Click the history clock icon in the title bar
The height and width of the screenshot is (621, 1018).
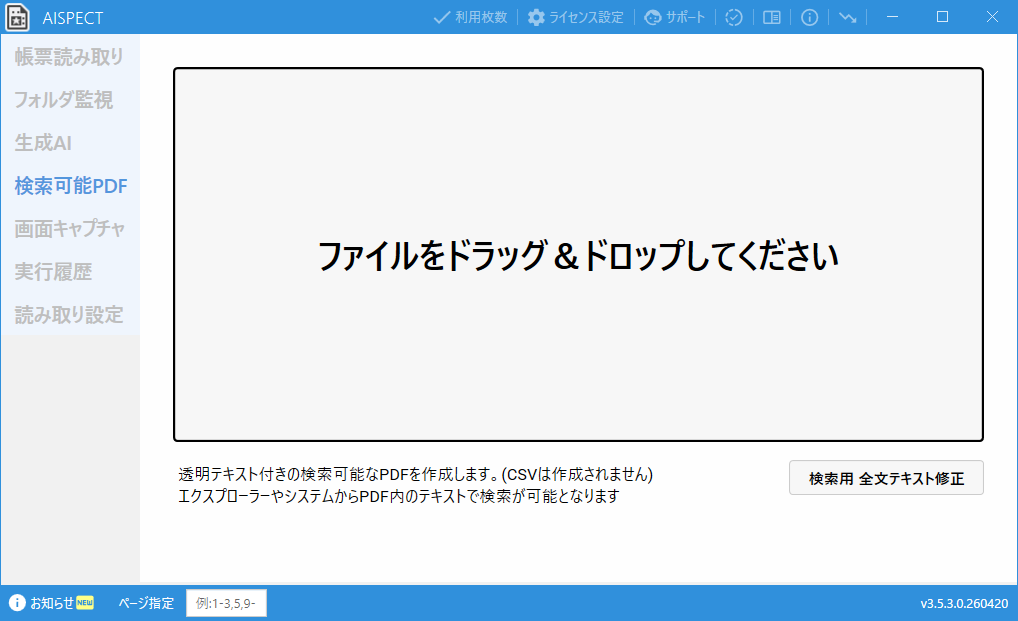pyautogui.click(x=734, y=17)
